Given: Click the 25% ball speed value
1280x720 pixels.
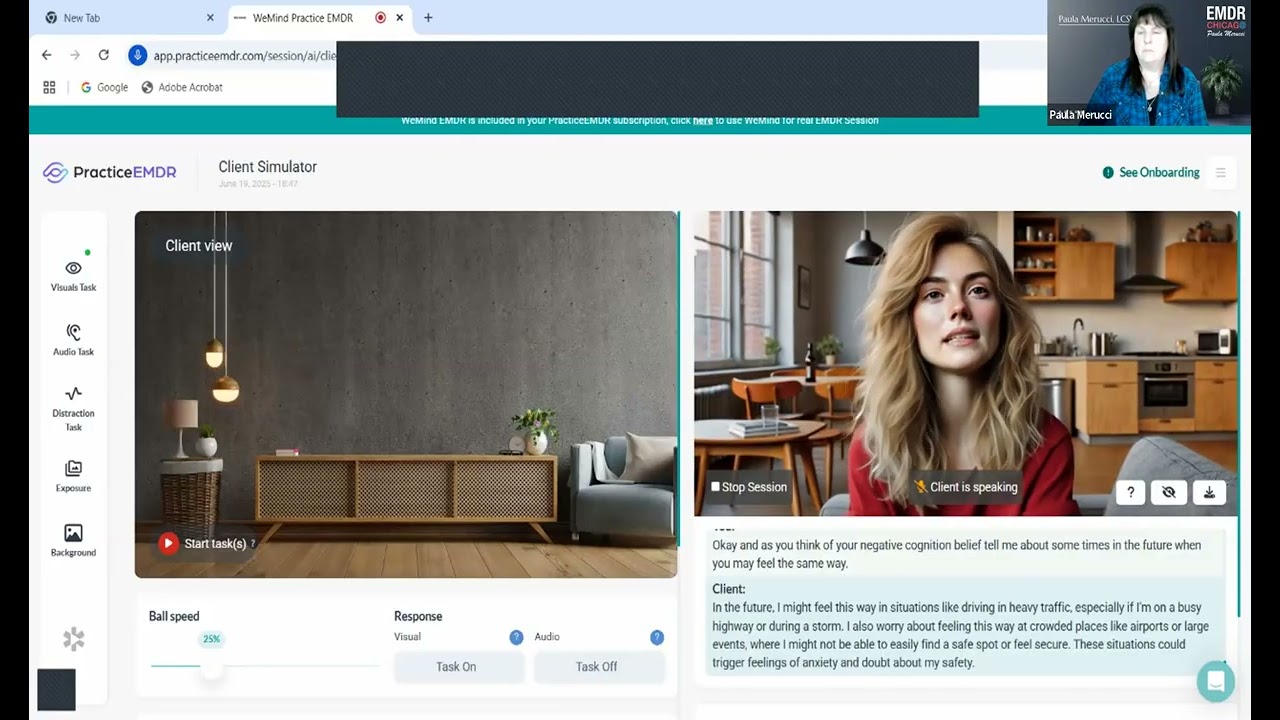Looking at the screenshot, I should pos(211,639).
